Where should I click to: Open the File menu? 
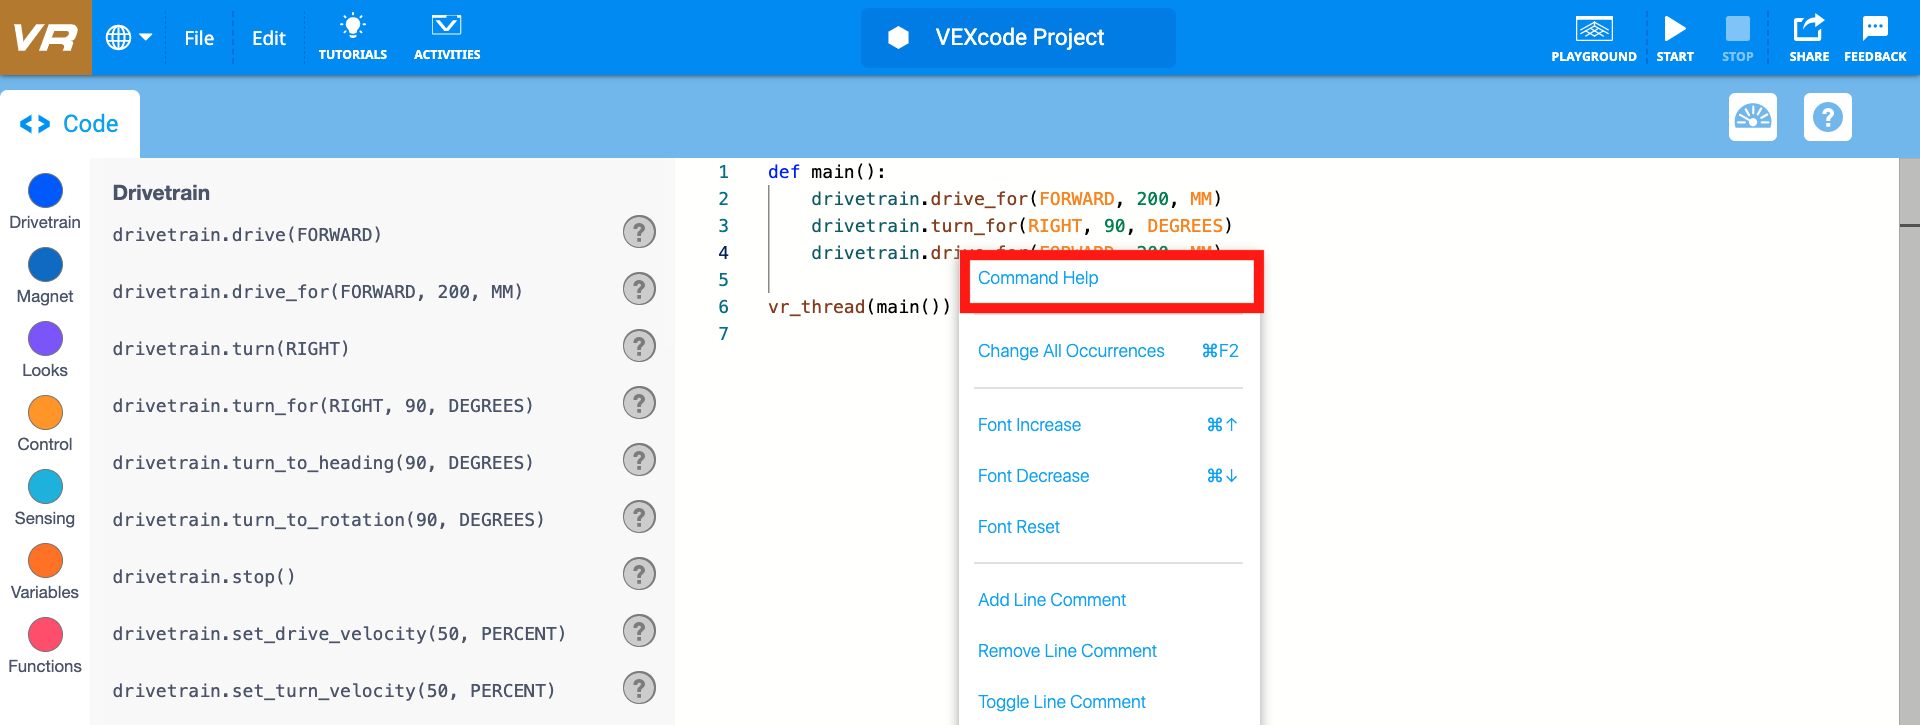[199, 38]
